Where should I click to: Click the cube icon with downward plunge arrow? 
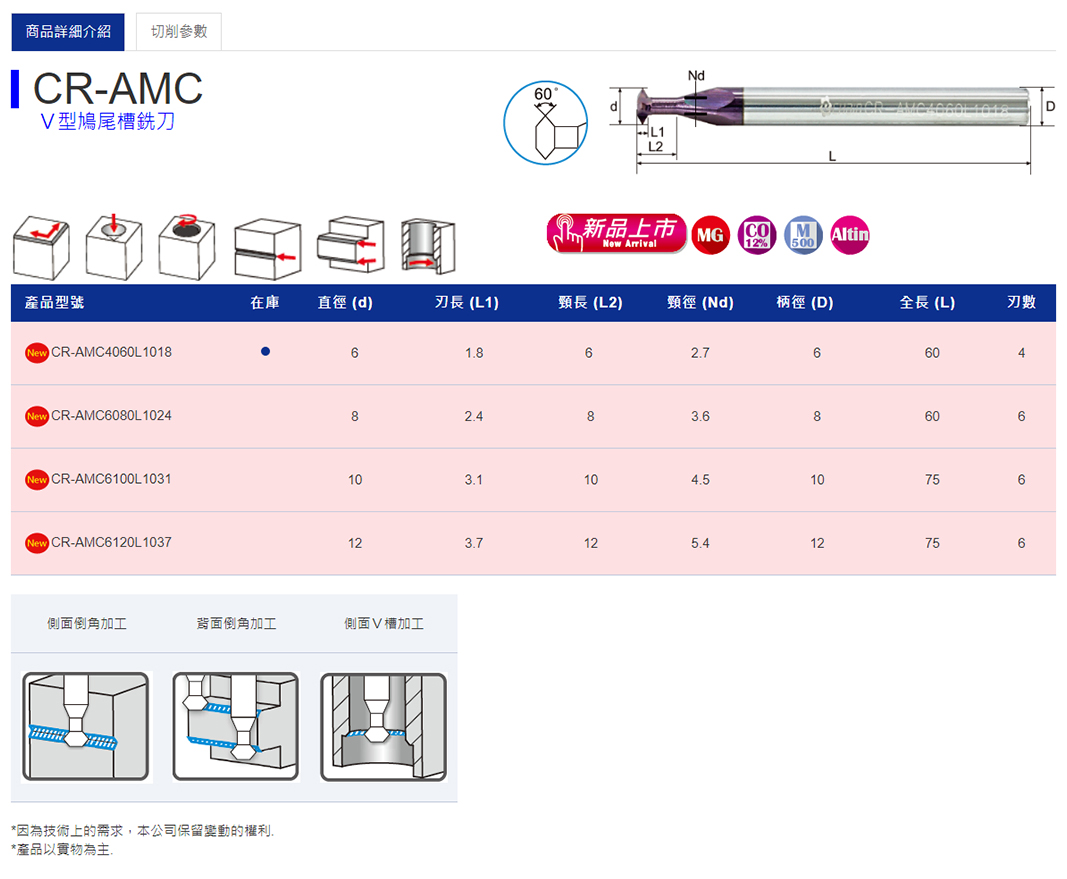pos(114,247)
